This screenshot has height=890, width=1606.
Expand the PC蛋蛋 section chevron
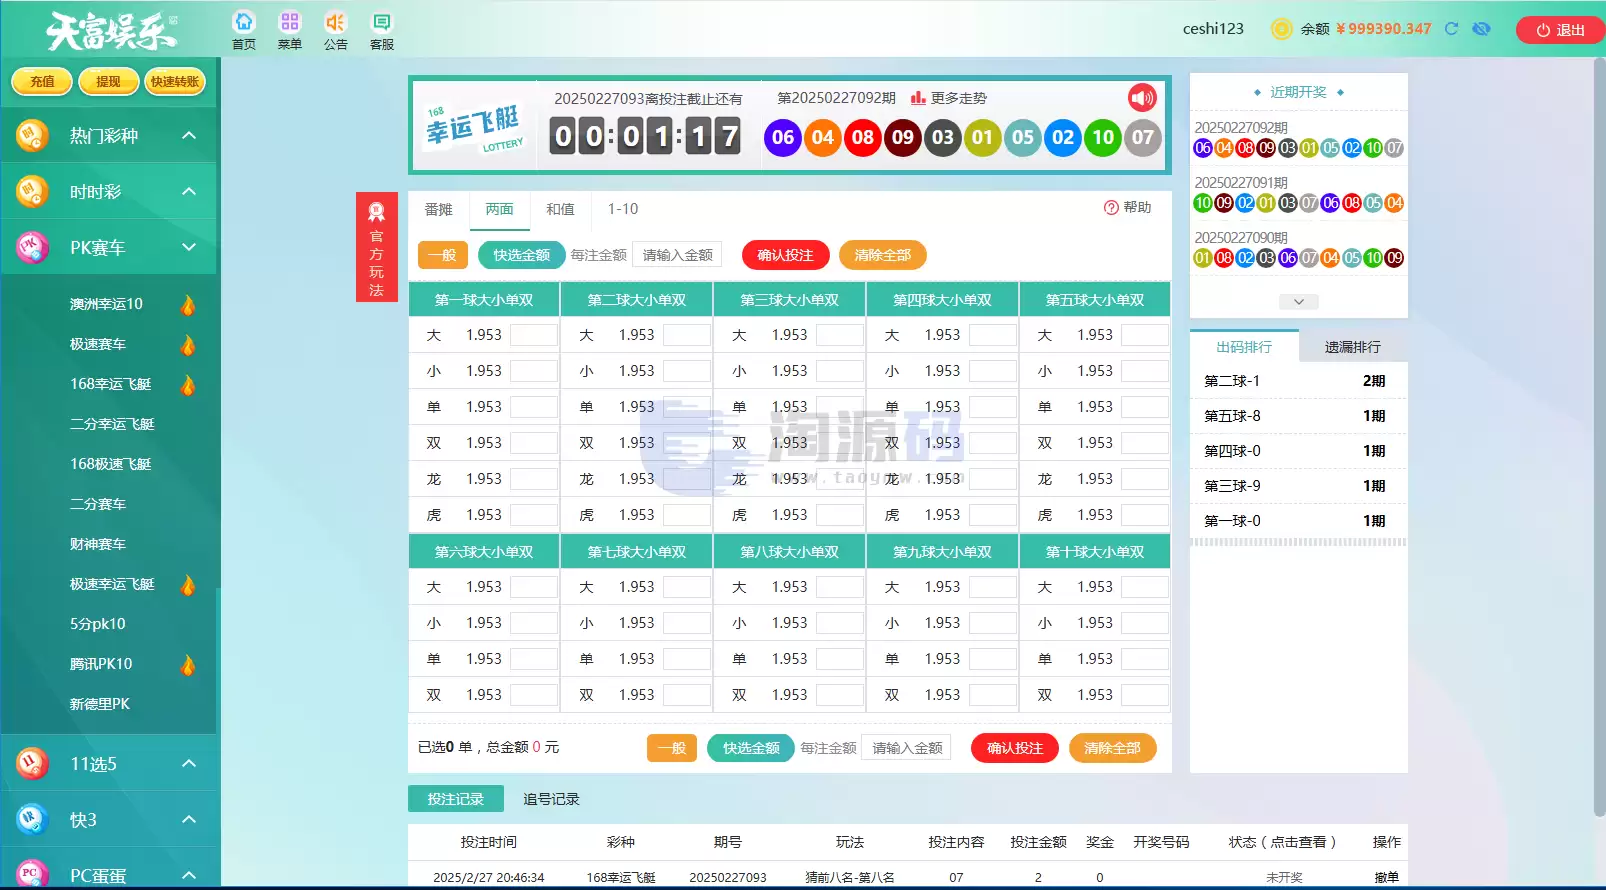189,875
